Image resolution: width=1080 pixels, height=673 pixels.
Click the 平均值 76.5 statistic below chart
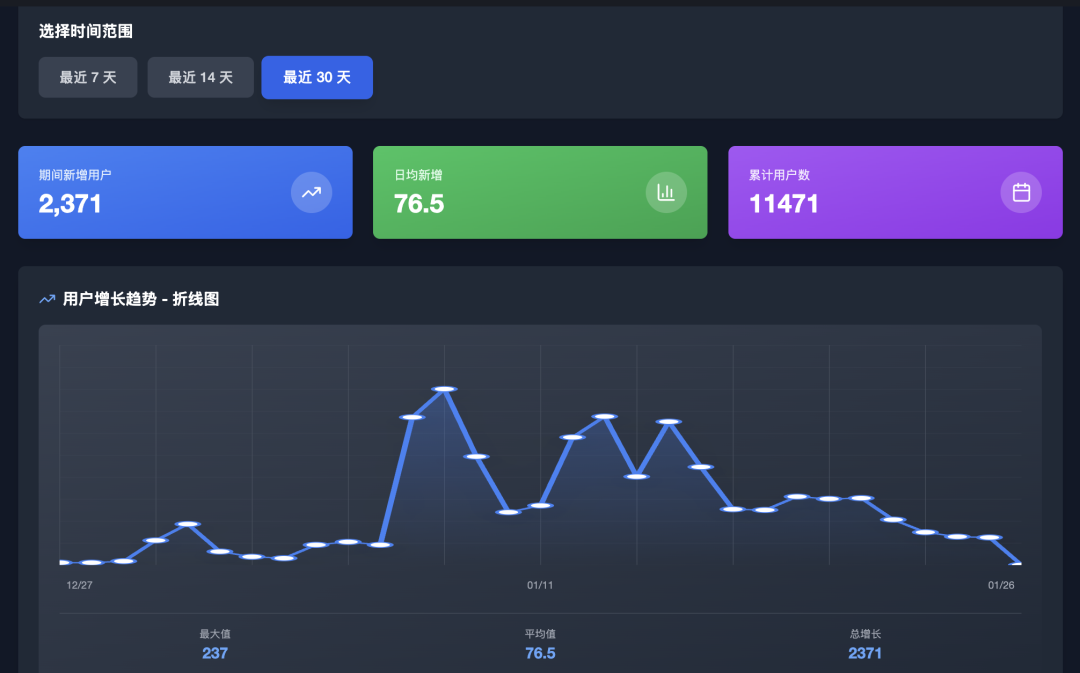[540, 653]
